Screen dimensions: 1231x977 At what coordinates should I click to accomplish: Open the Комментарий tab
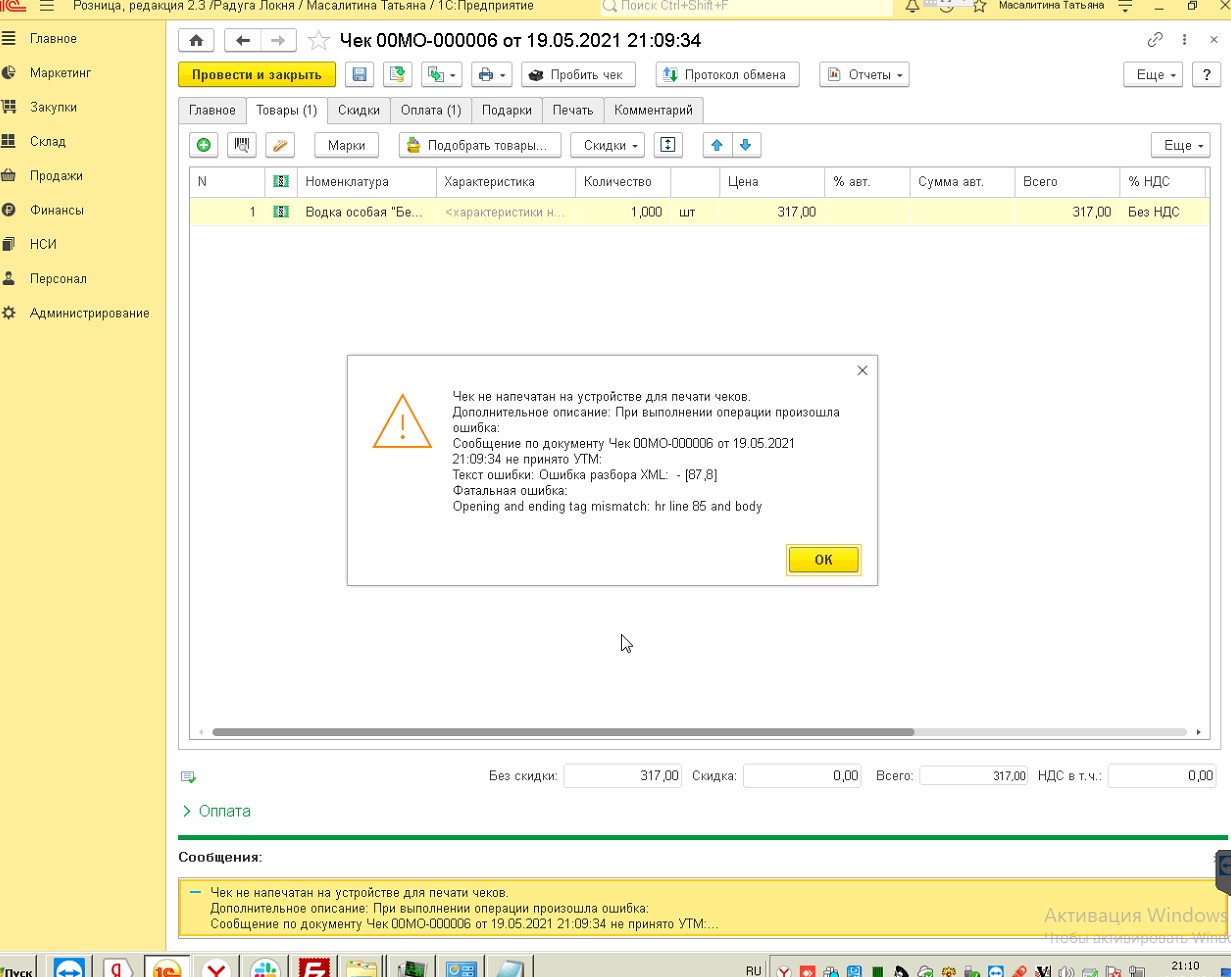click(x=653, y=110)
